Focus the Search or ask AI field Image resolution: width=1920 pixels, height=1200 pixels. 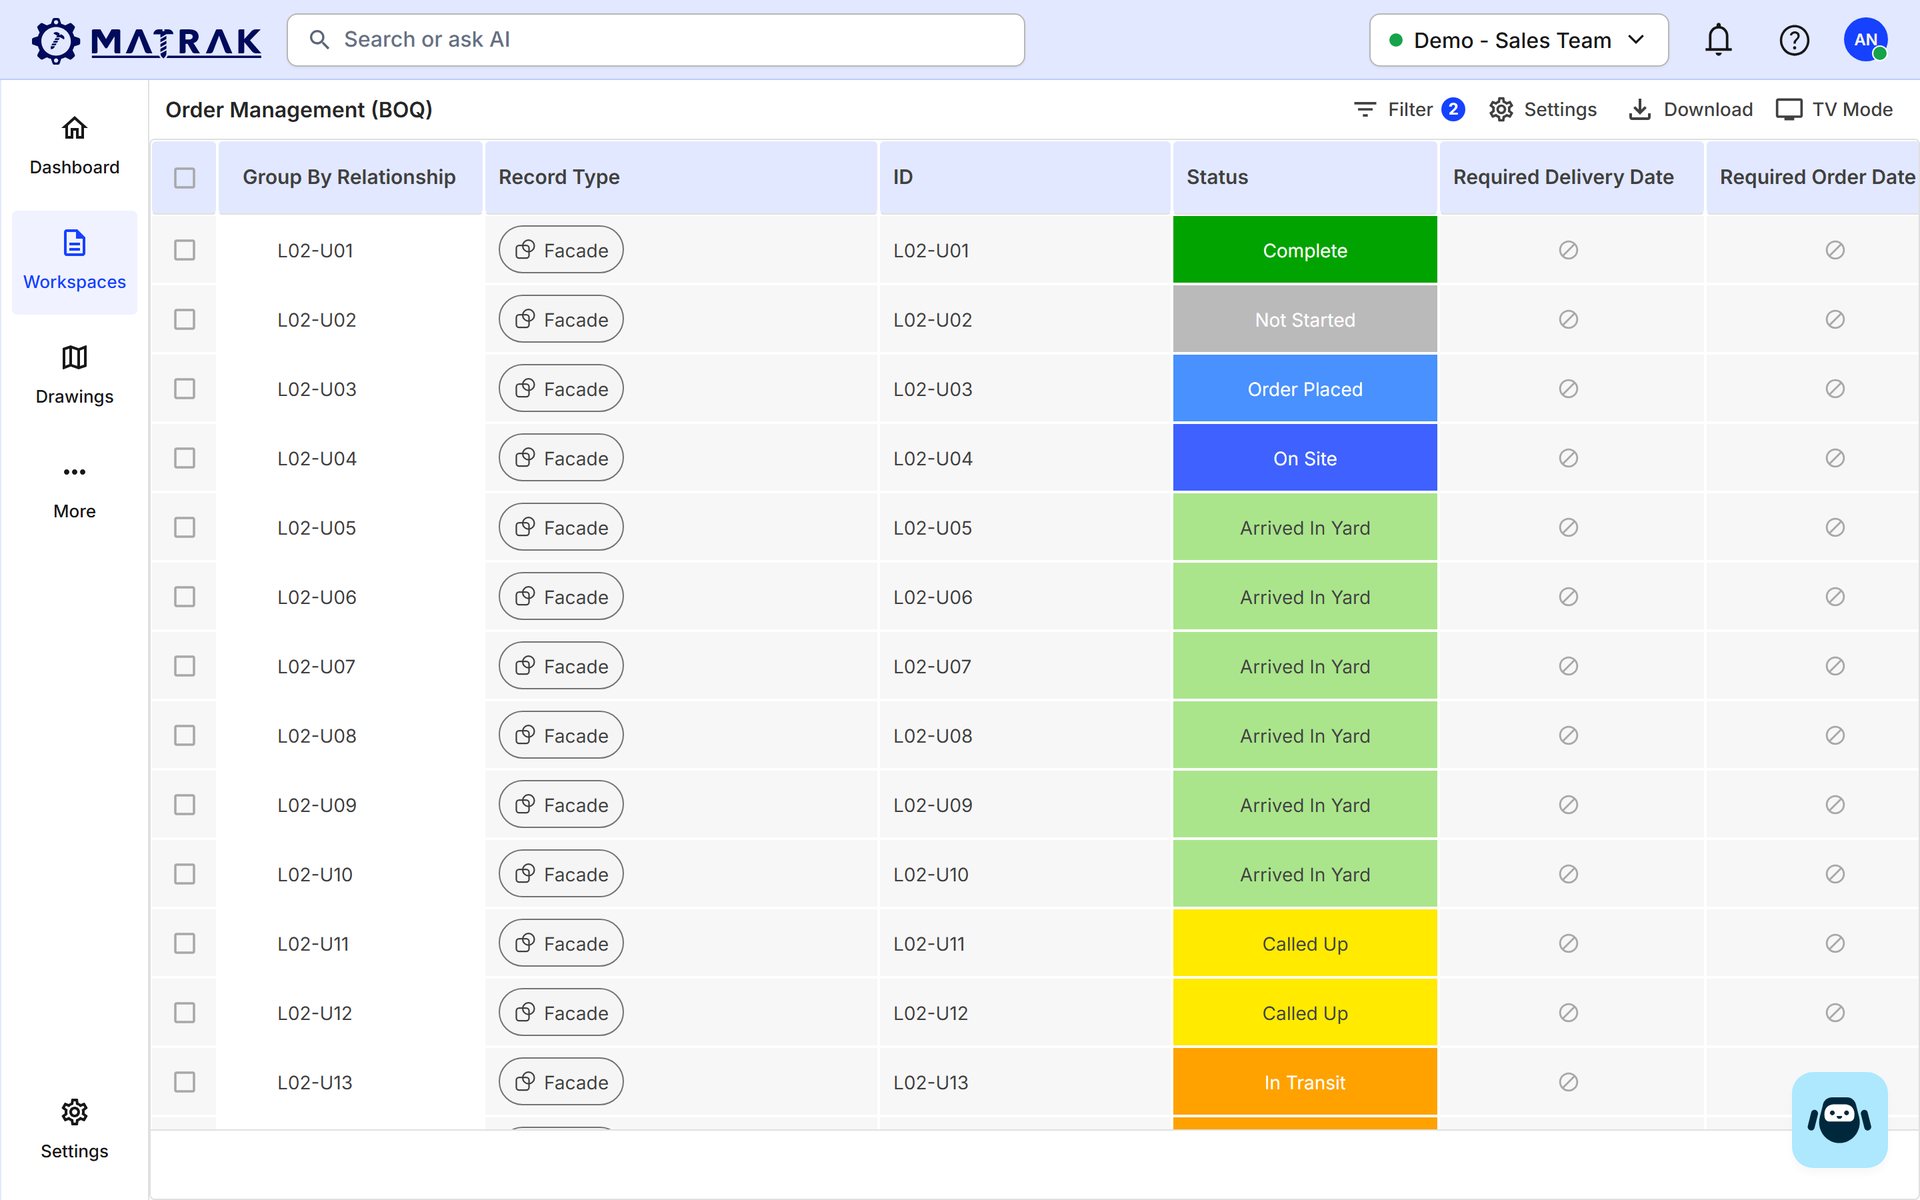point(656,40)
